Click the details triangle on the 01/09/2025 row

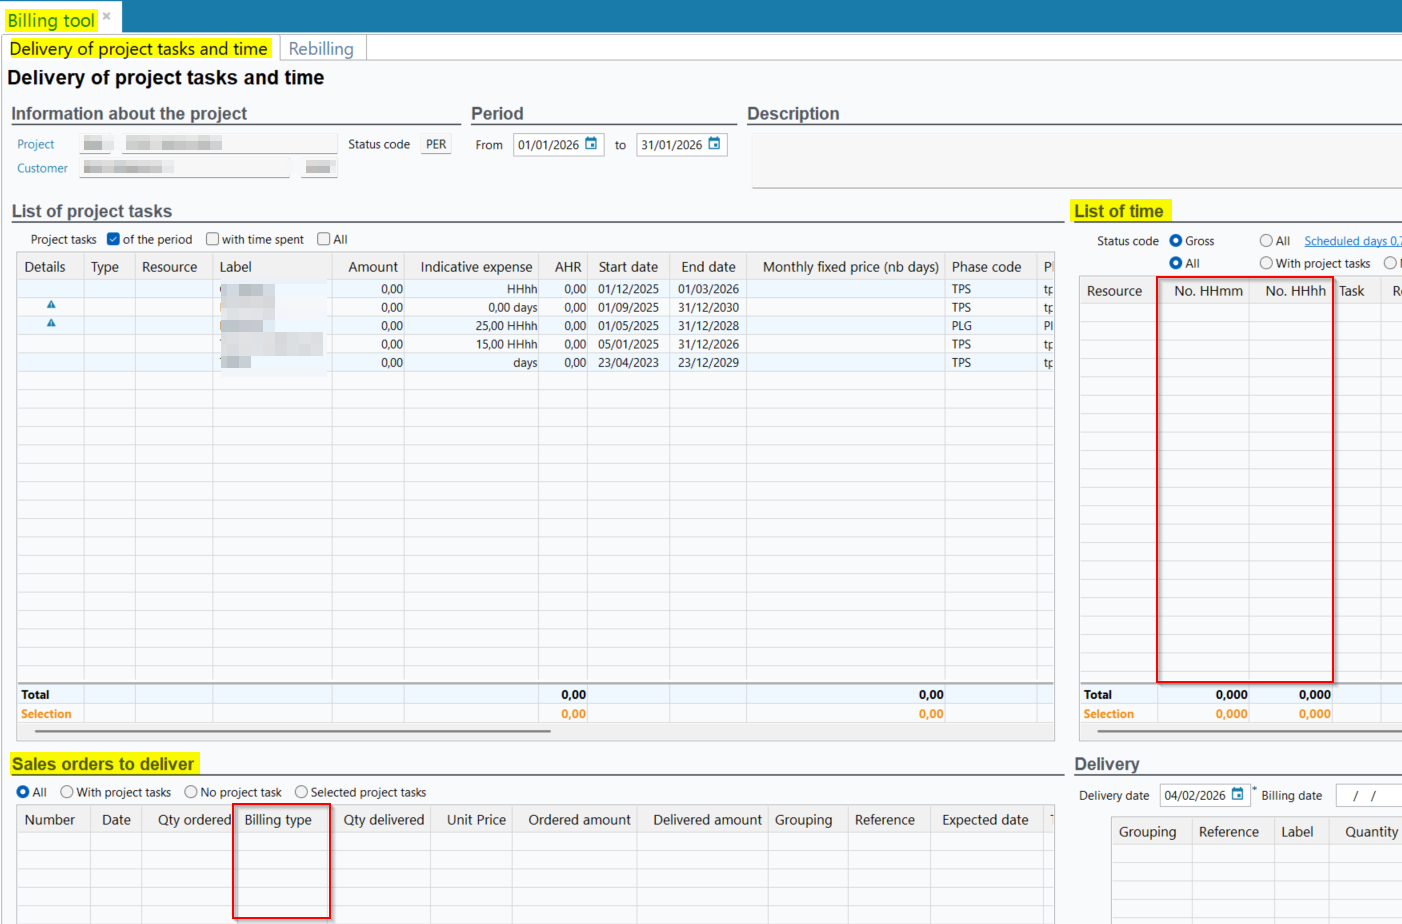(51, 305)
